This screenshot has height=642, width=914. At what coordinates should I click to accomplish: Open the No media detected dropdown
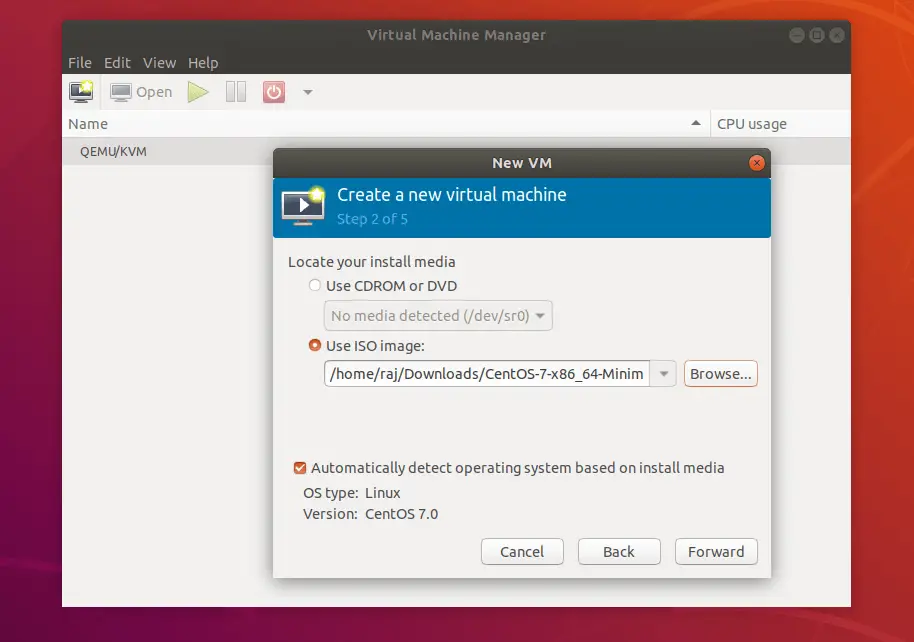click(x=438, y=315)
